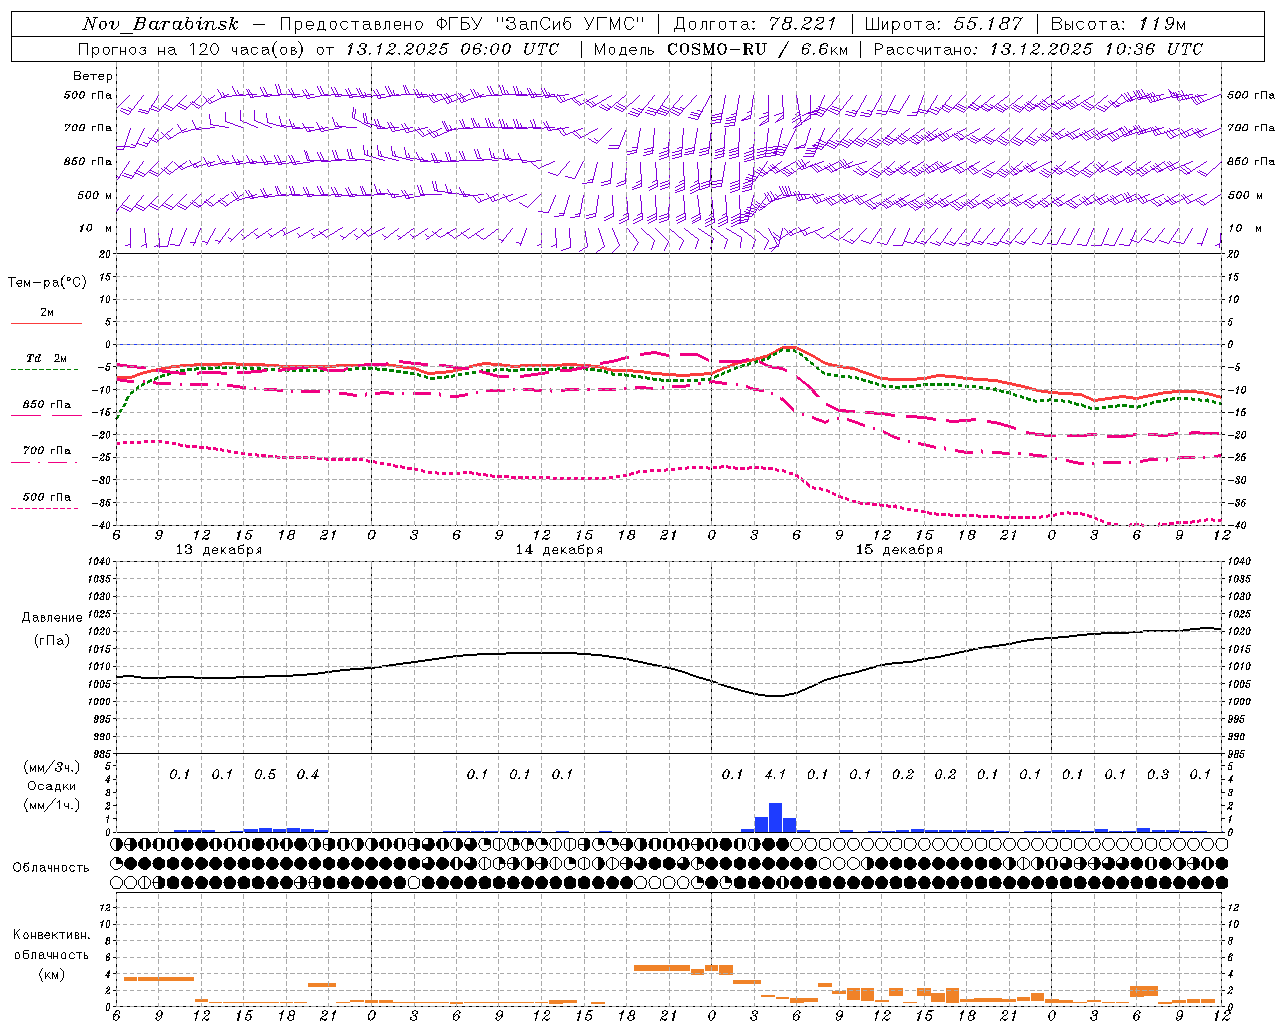This screenshot has width=1280, height=1024.
Task: Click the Широта: 55.187 value
Action: (x=944, y=24)
